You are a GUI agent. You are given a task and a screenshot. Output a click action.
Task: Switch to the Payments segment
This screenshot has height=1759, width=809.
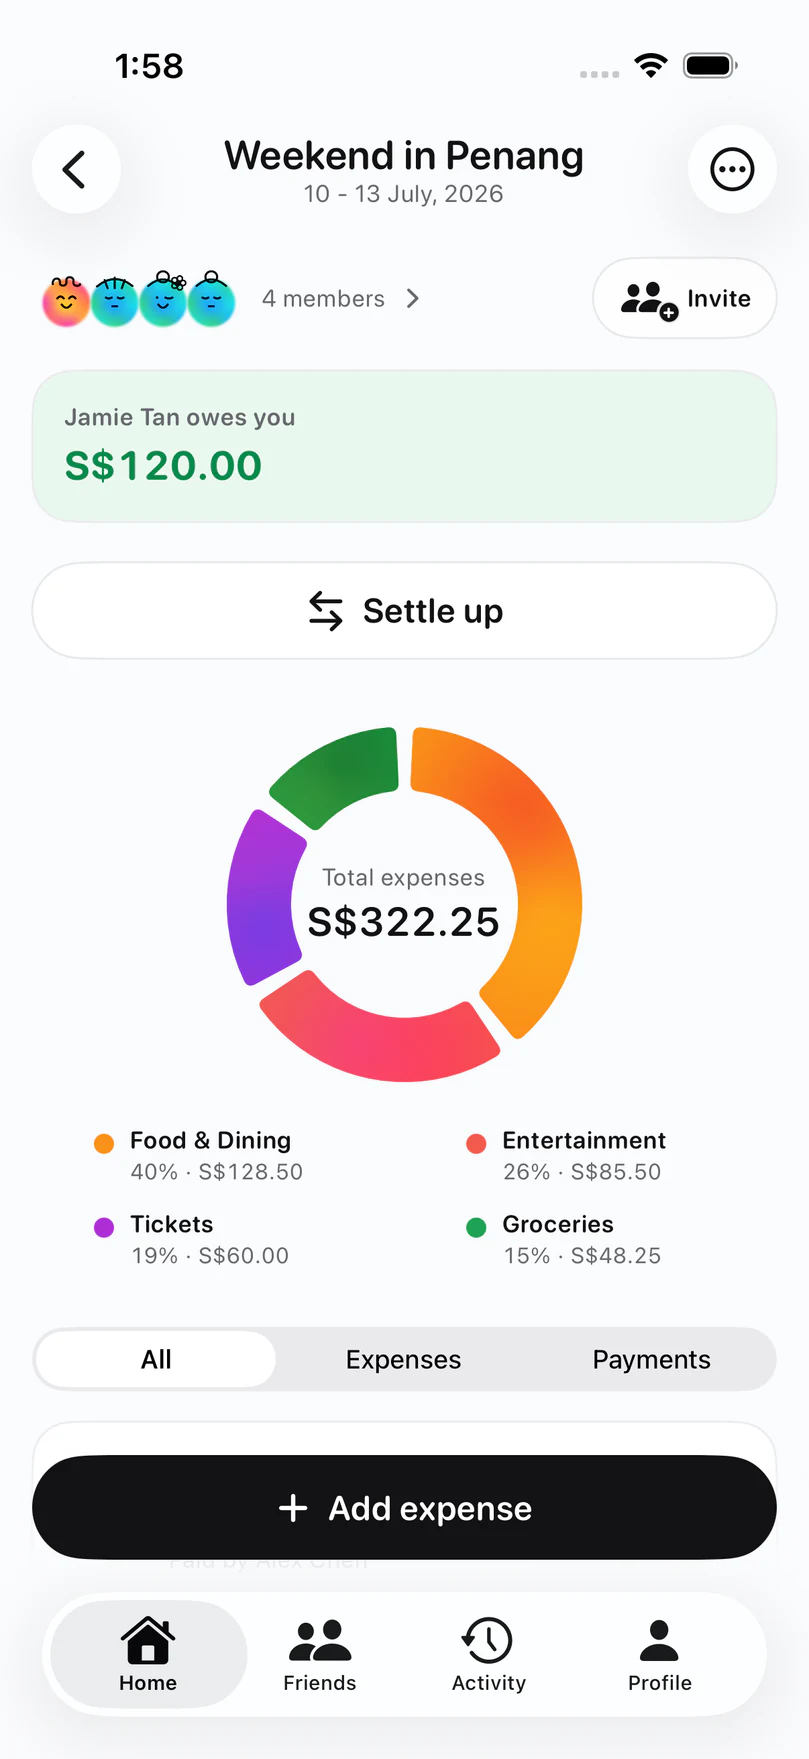pyautogui.click(x=651, y=1359)
